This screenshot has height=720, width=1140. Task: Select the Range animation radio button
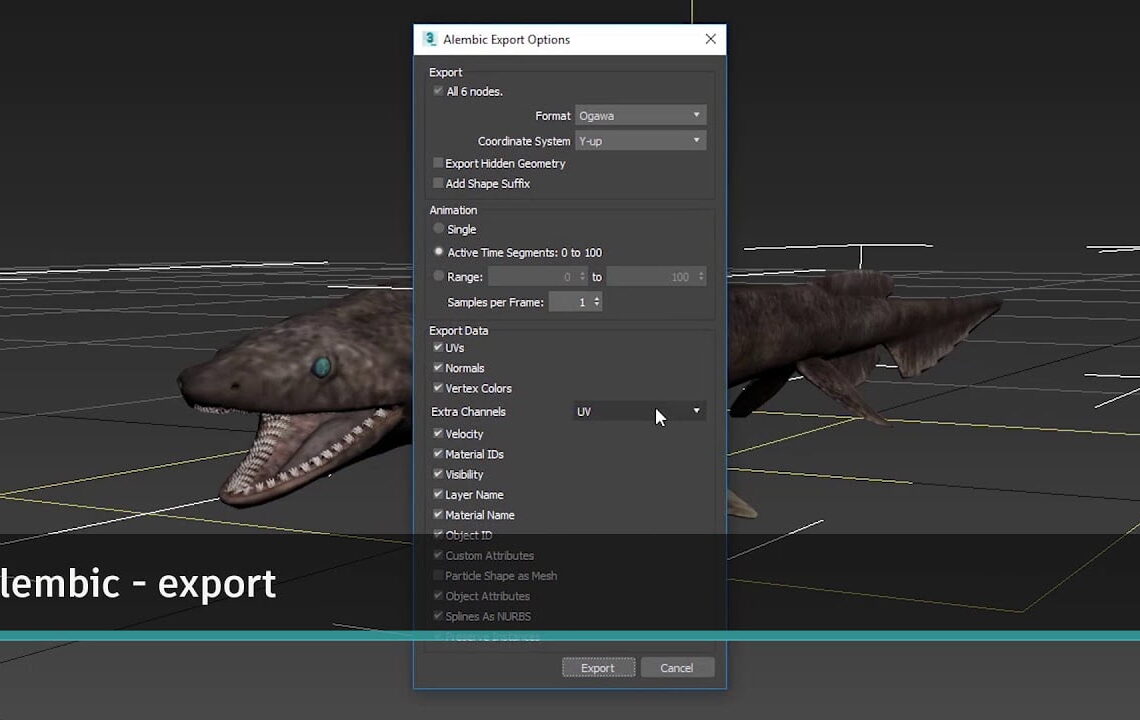[438, 276]
